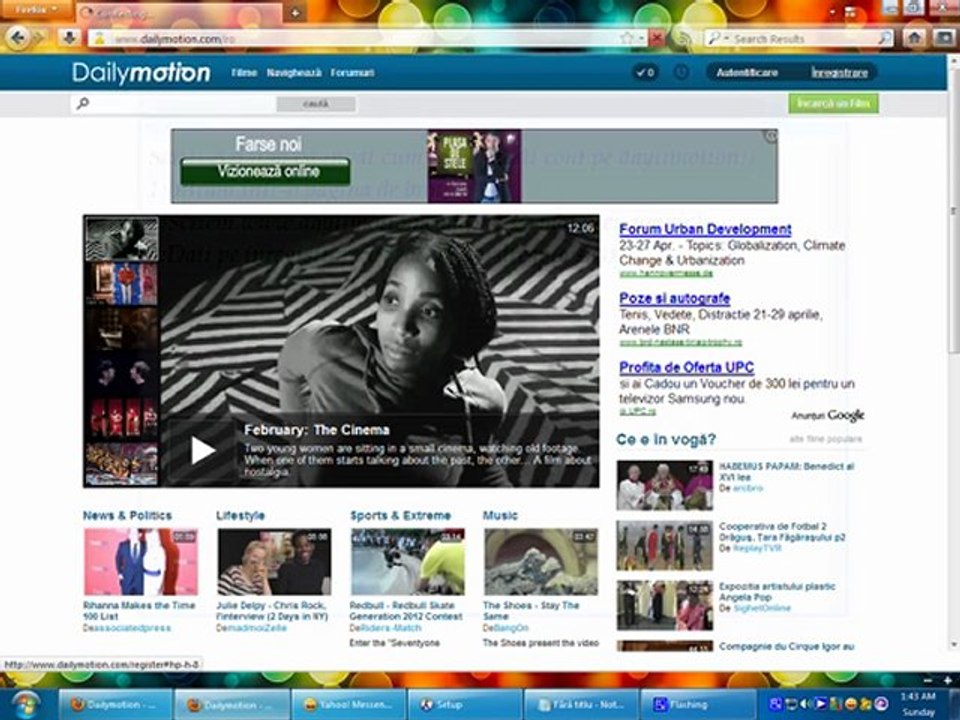Open Profita de Oferta UPC link
This screenshot has height=720, width=960.
coord(686,367)
